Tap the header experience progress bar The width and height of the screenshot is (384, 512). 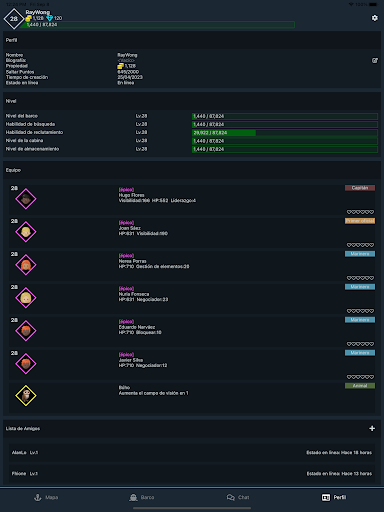pyautogui.click(x=157, y=25)
